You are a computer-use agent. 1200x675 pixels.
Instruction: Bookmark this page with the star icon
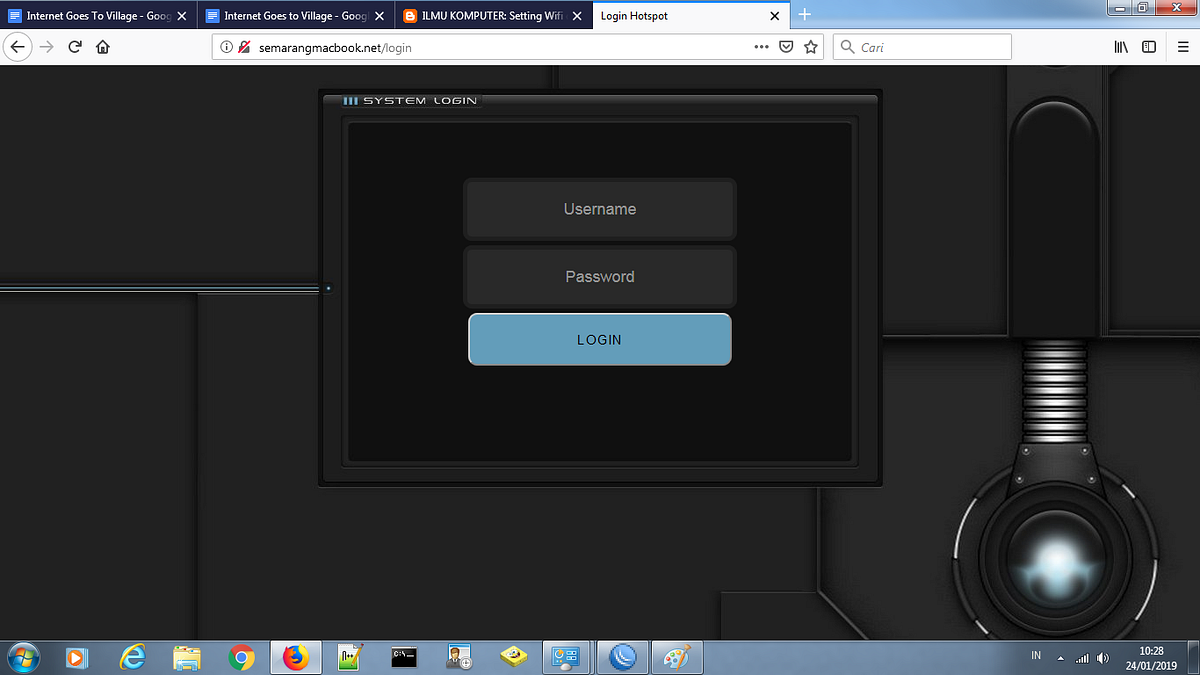[x=810, y=46]
